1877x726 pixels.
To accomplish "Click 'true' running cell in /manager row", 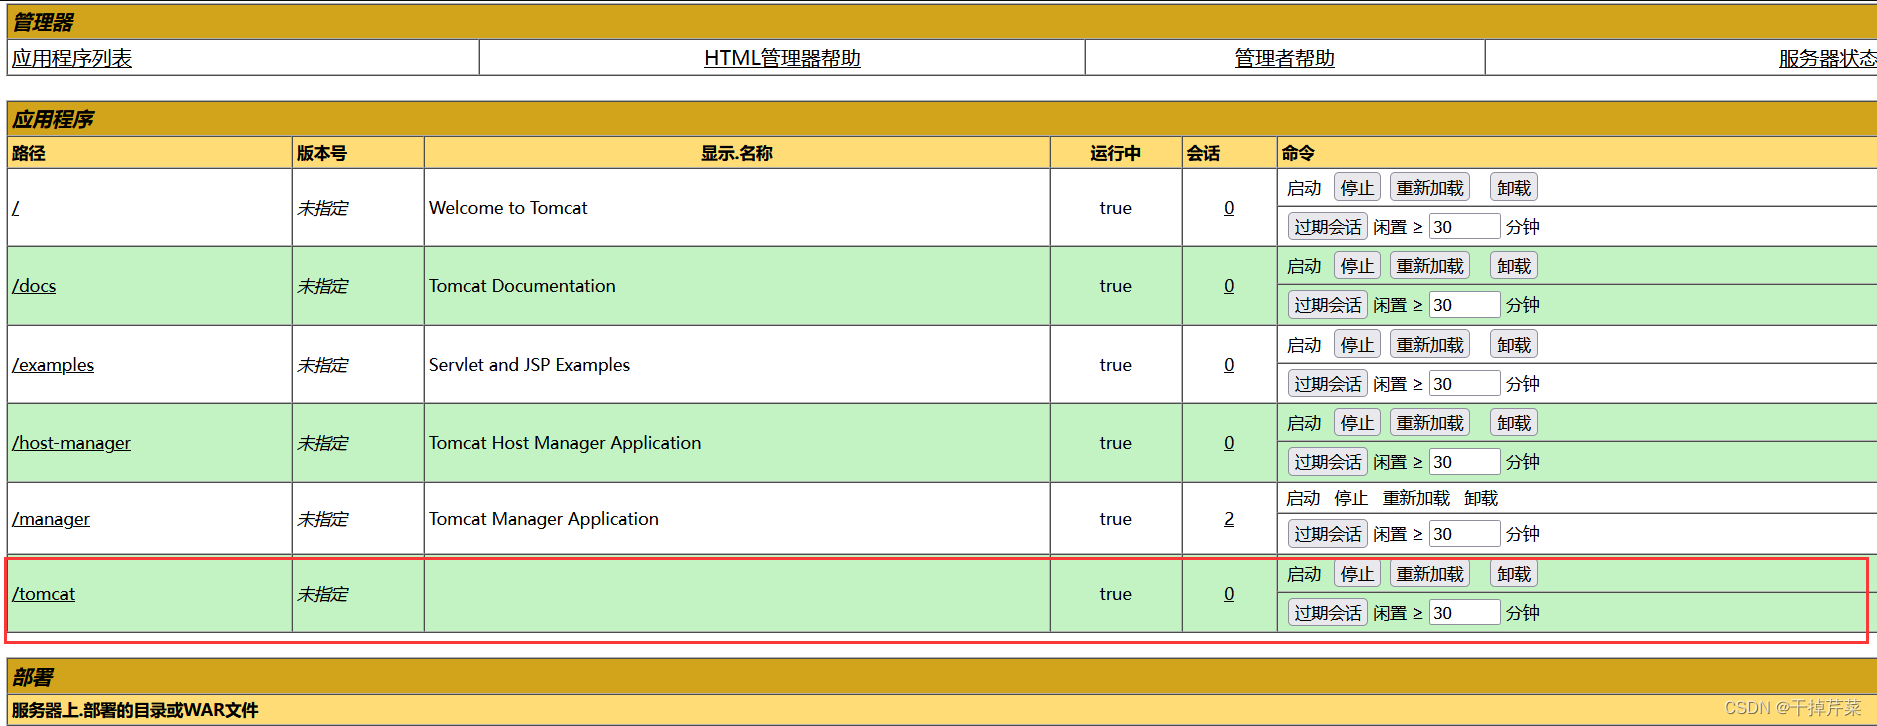I will point(1116,519).
